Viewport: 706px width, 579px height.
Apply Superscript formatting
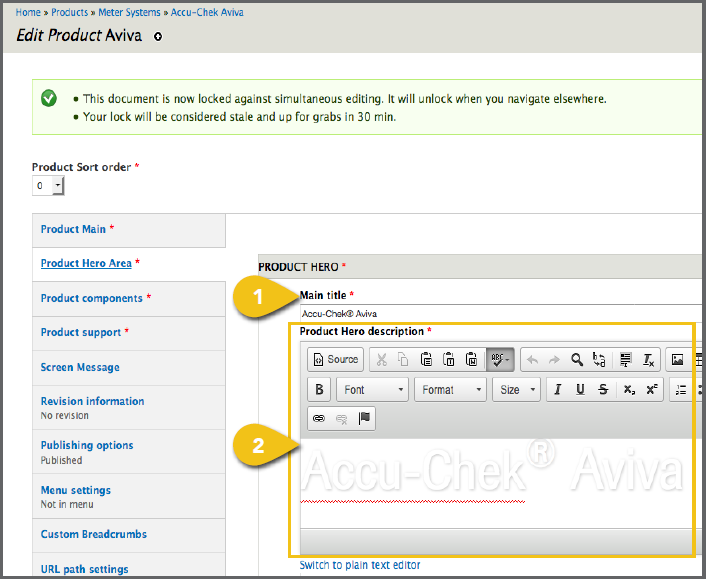coord(652,389)
